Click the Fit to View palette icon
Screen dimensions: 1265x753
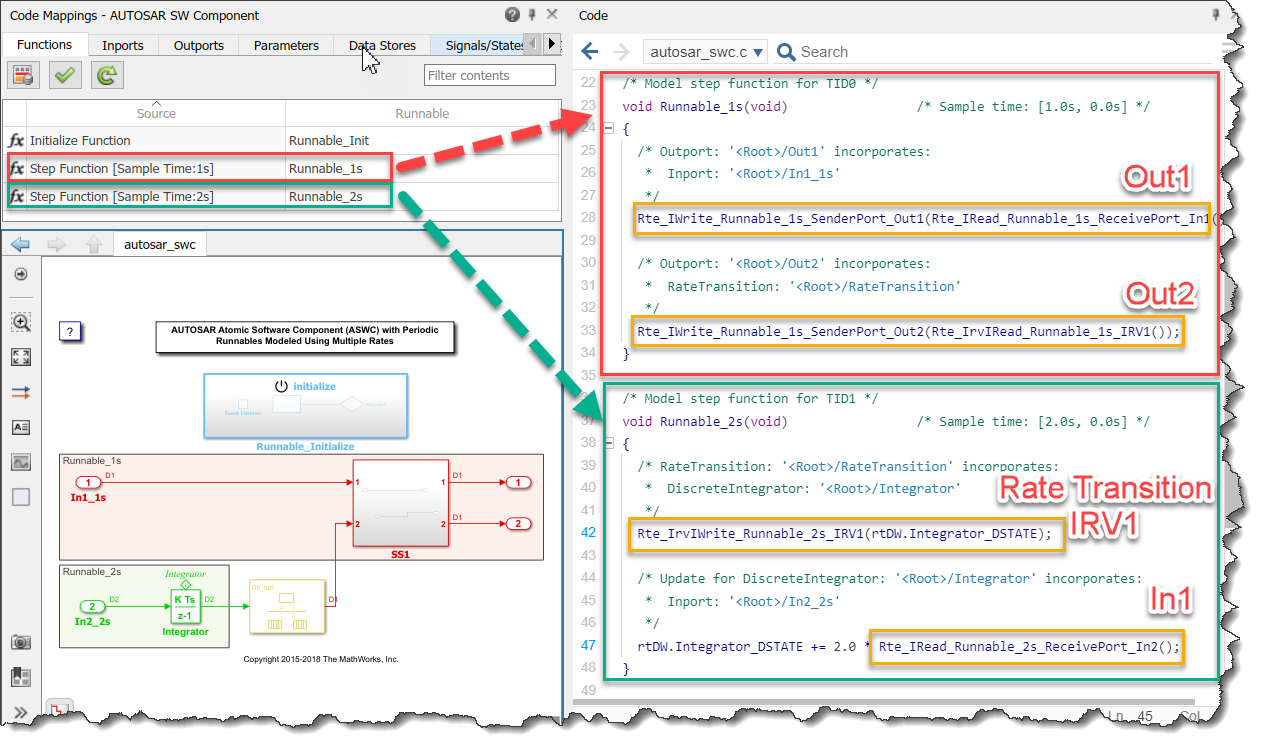[x=21, y=357]
